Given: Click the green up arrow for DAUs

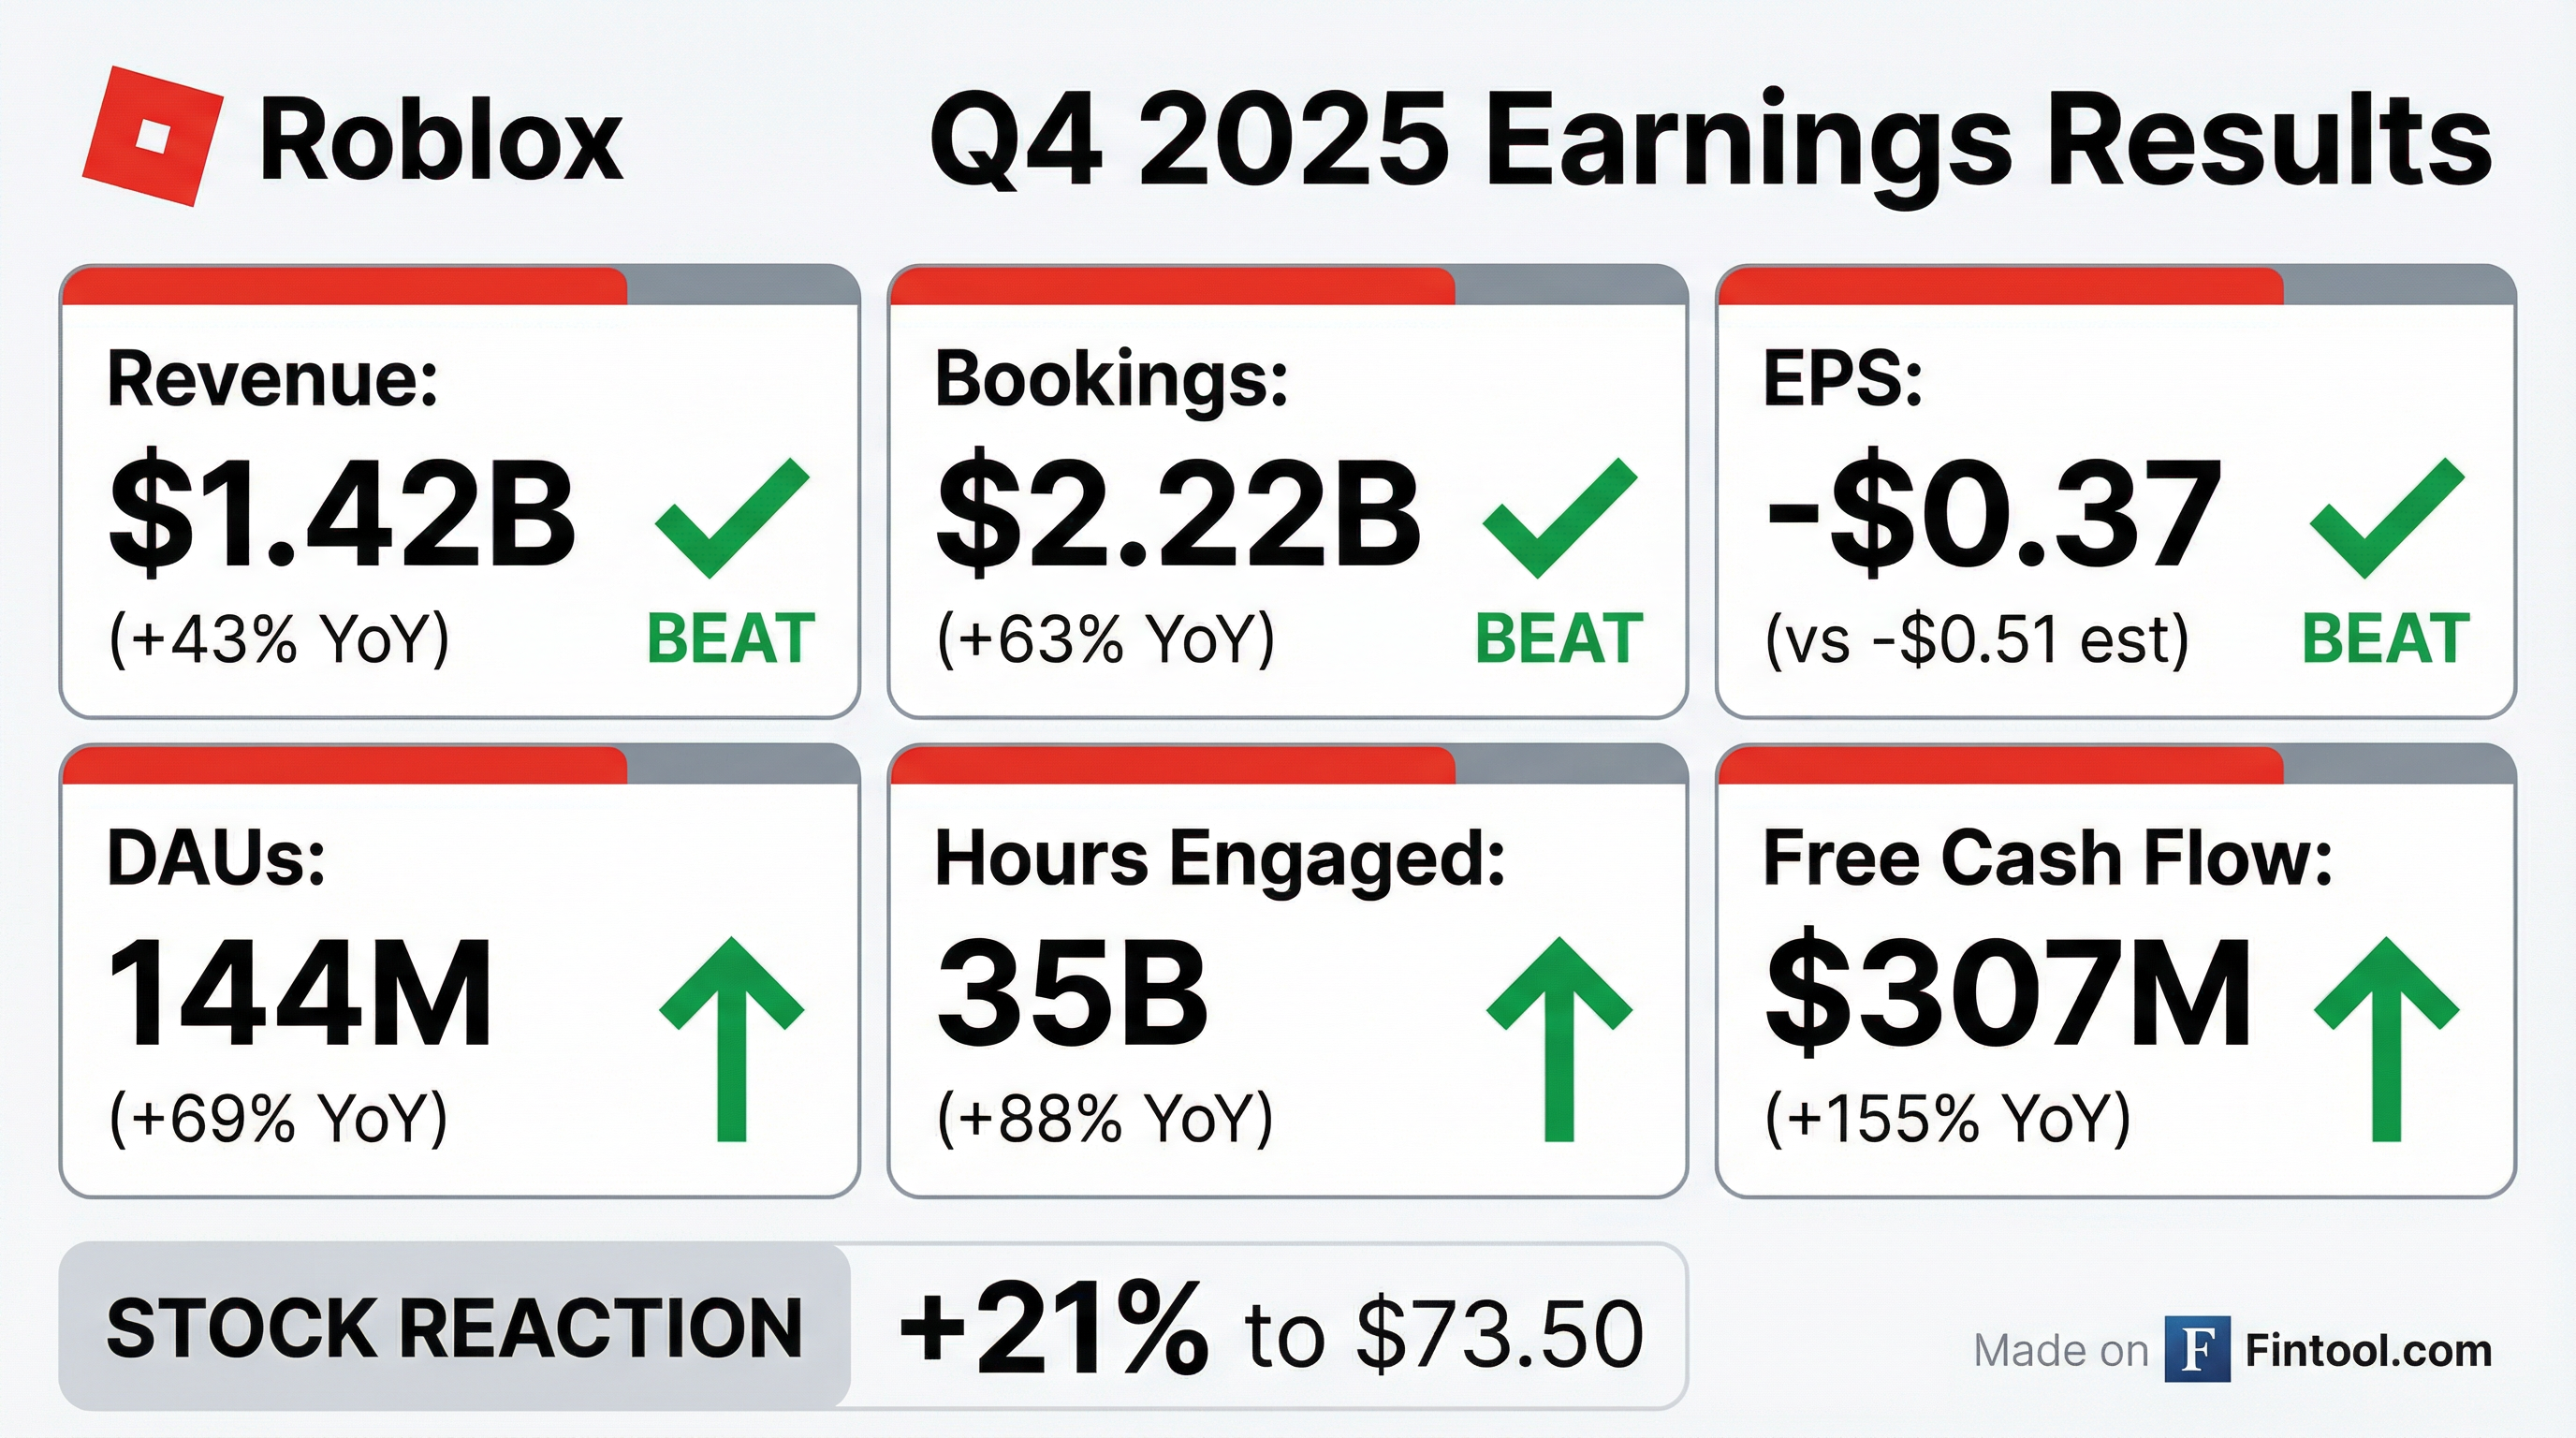Looking at the screenshot, I should [732, 1038].
